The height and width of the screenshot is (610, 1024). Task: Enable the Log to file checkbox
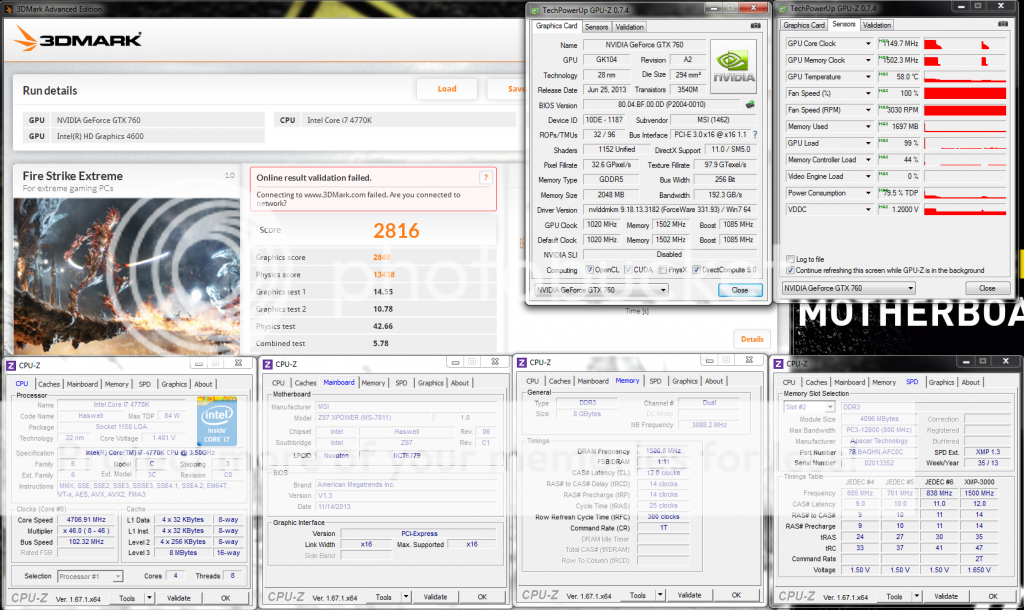click(791, 259)
